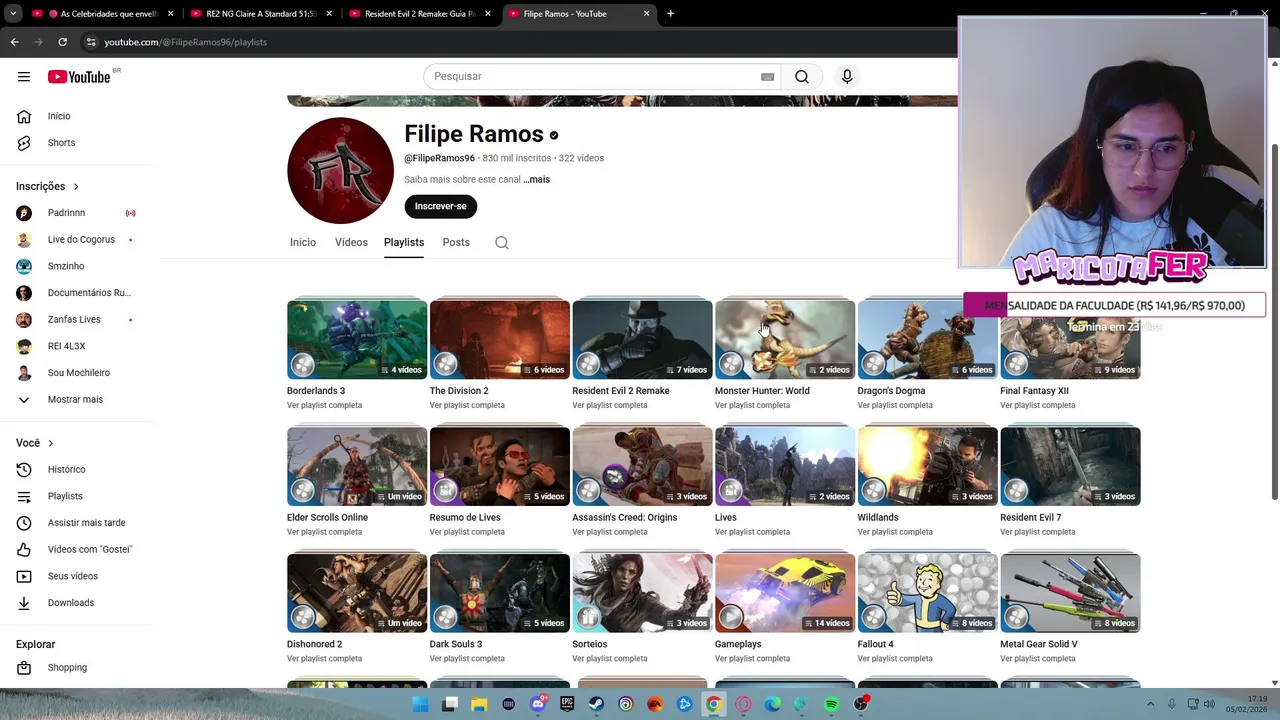The height and width of the screenshot is (720, 1280).
Task: Open The Division 2 playlist thumbnail
Action: (x=500, y=339)
